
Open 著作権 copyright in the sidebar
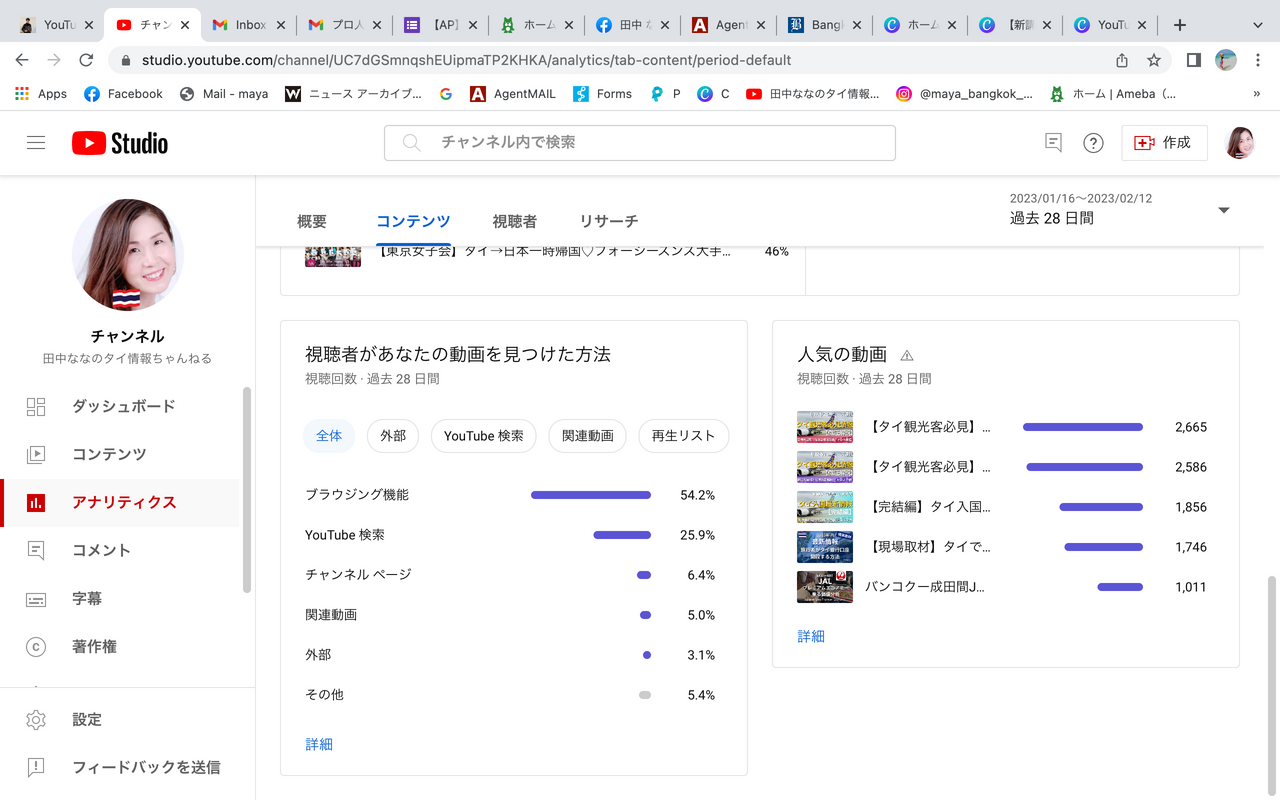[94, 646]
